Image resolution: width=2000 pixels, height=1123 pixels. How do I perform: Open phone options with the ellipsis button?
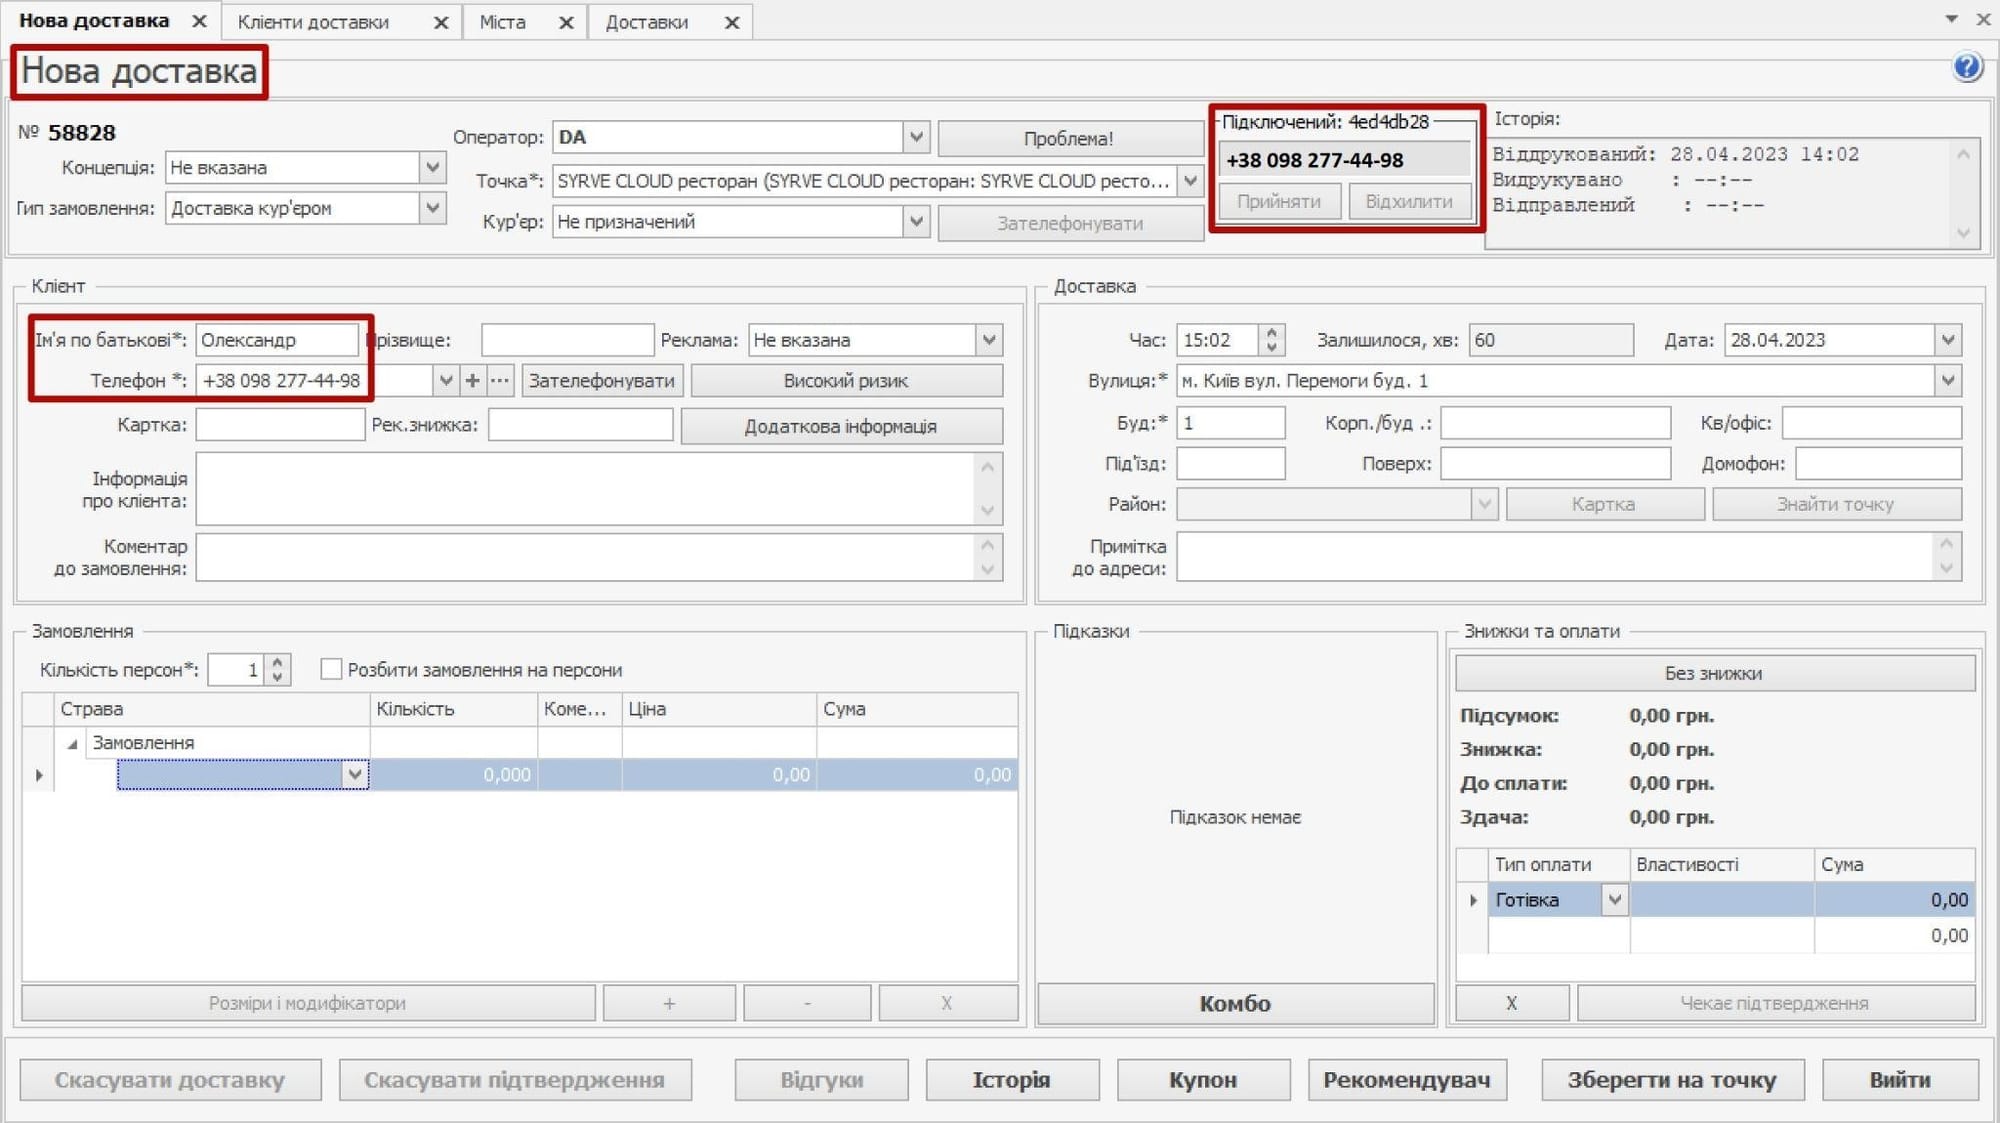pyautogui.click(x=500, y=380)
